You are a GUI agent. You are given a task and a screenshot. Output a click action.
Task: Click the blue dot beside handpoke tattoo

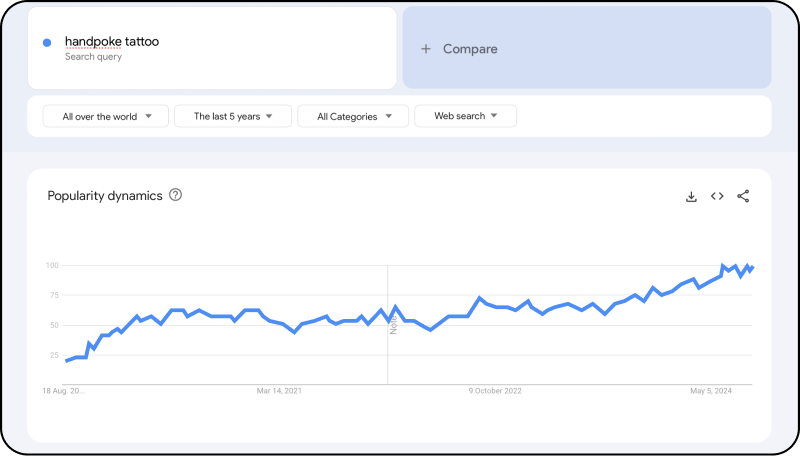tap(47, 42)
